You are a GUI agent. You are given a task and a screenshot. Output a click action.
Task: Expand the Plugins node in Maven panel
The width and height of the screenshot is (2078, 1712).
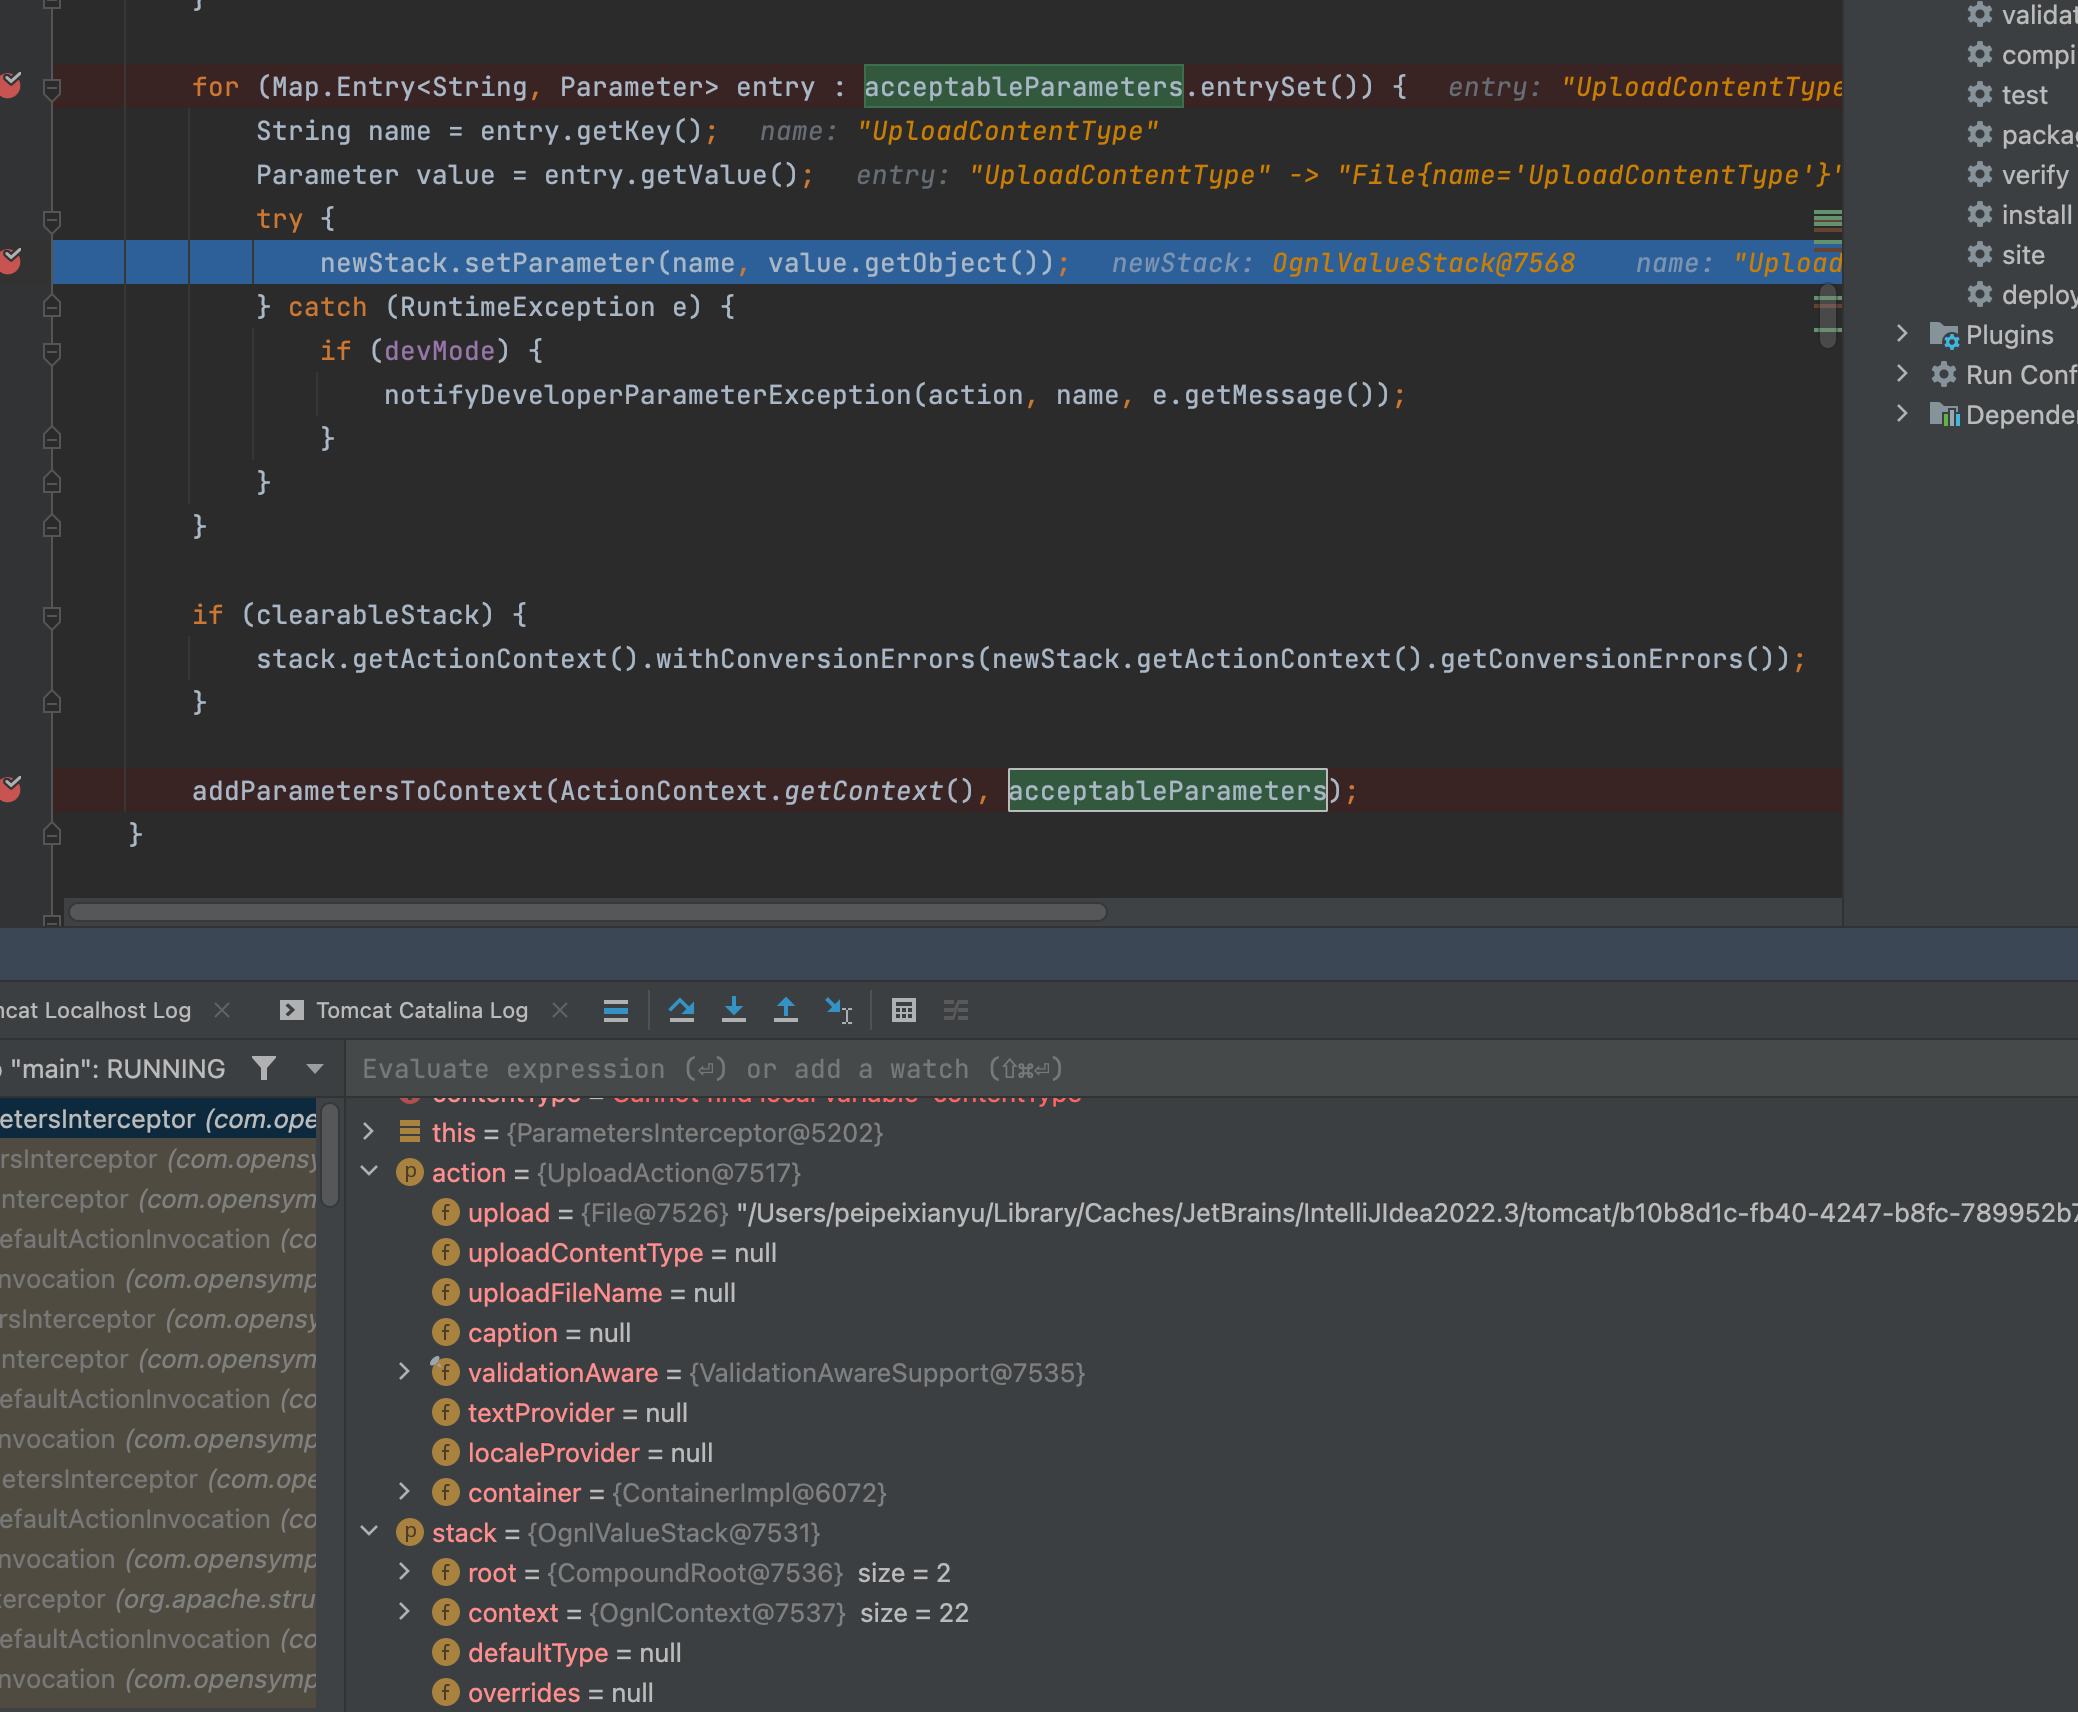(1902, 334)
